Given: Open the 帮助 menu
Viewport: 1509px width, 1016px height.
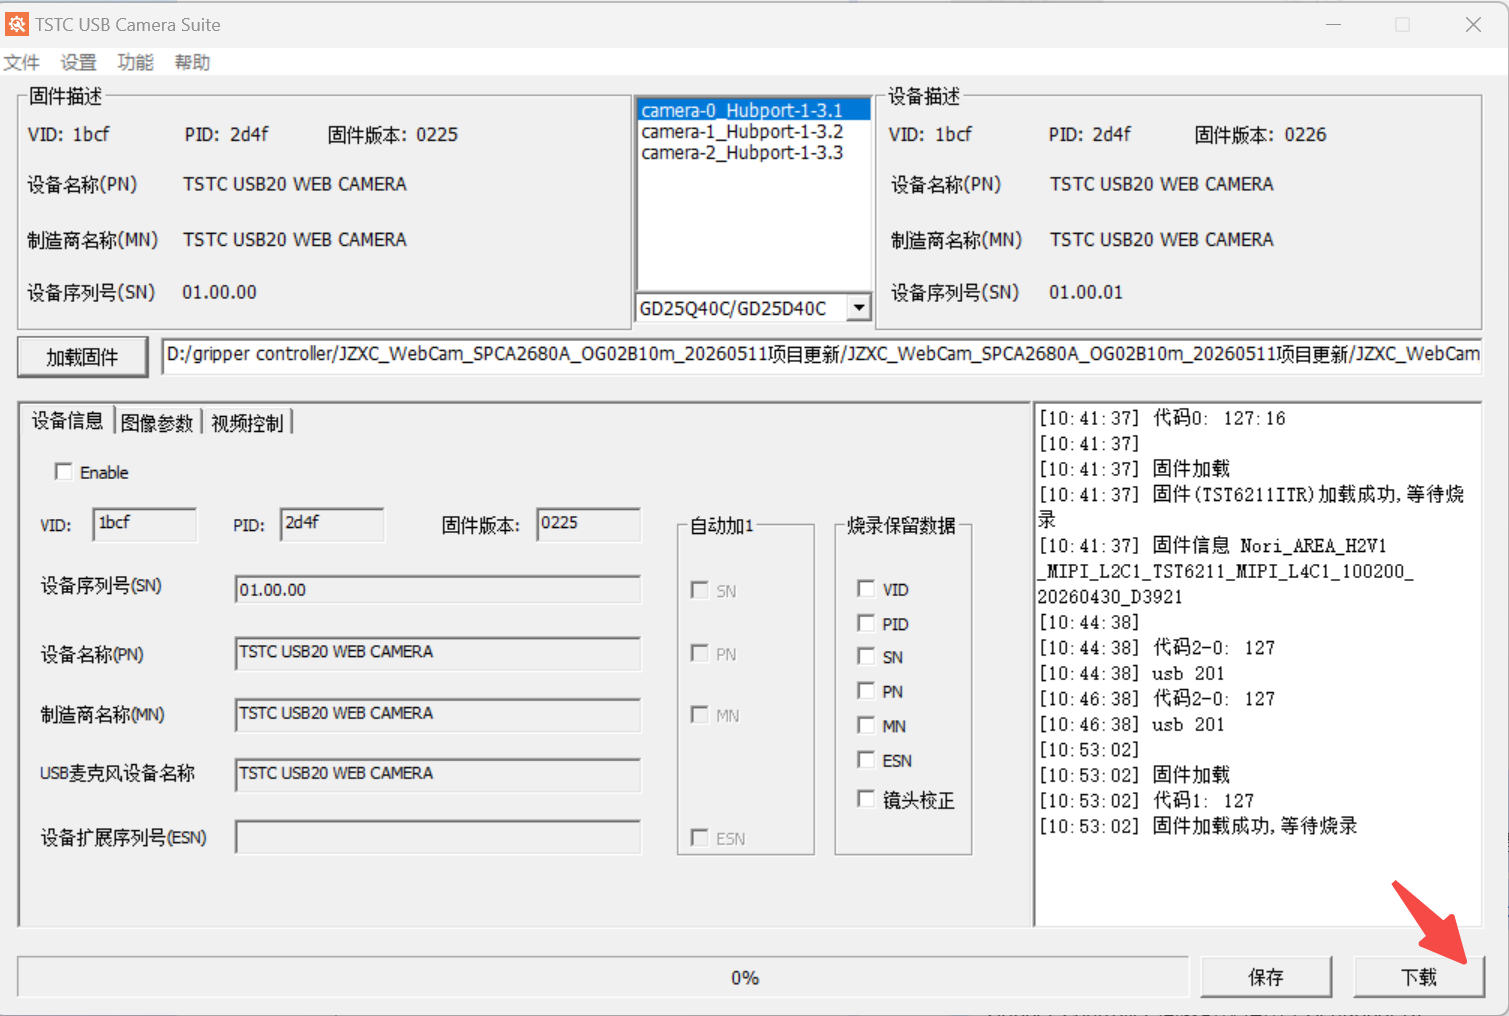Looking at the screenshot, I should click(192, 63).
